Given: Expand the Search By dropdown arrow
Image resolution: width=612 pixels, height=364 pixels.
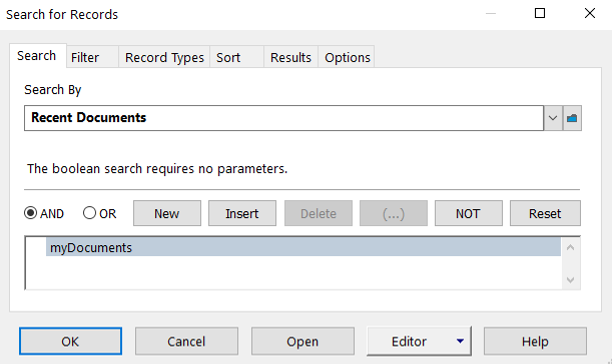Looking at the screenshot, I should (553, 118).
